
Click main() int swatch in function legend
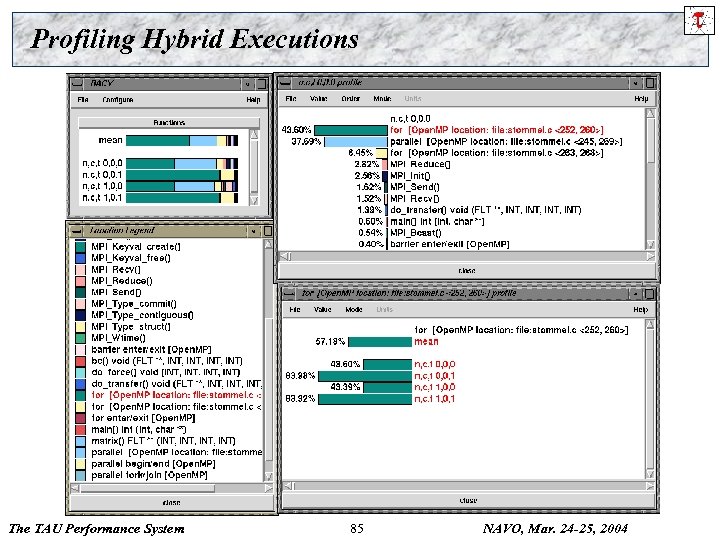[80, 430]
